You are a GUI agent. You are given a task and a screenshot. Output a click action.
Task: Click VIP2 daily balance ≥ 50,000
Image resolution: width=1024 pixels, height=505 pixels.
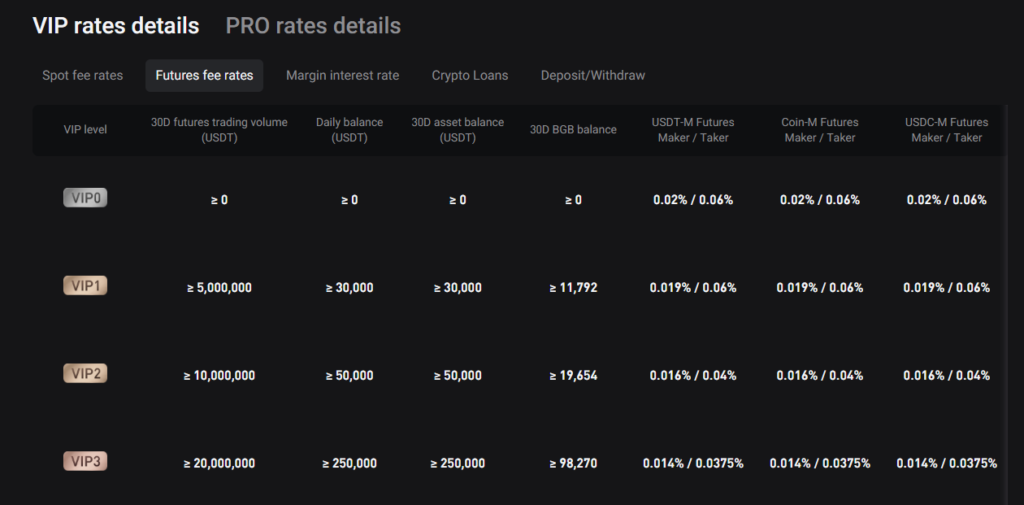349,376
